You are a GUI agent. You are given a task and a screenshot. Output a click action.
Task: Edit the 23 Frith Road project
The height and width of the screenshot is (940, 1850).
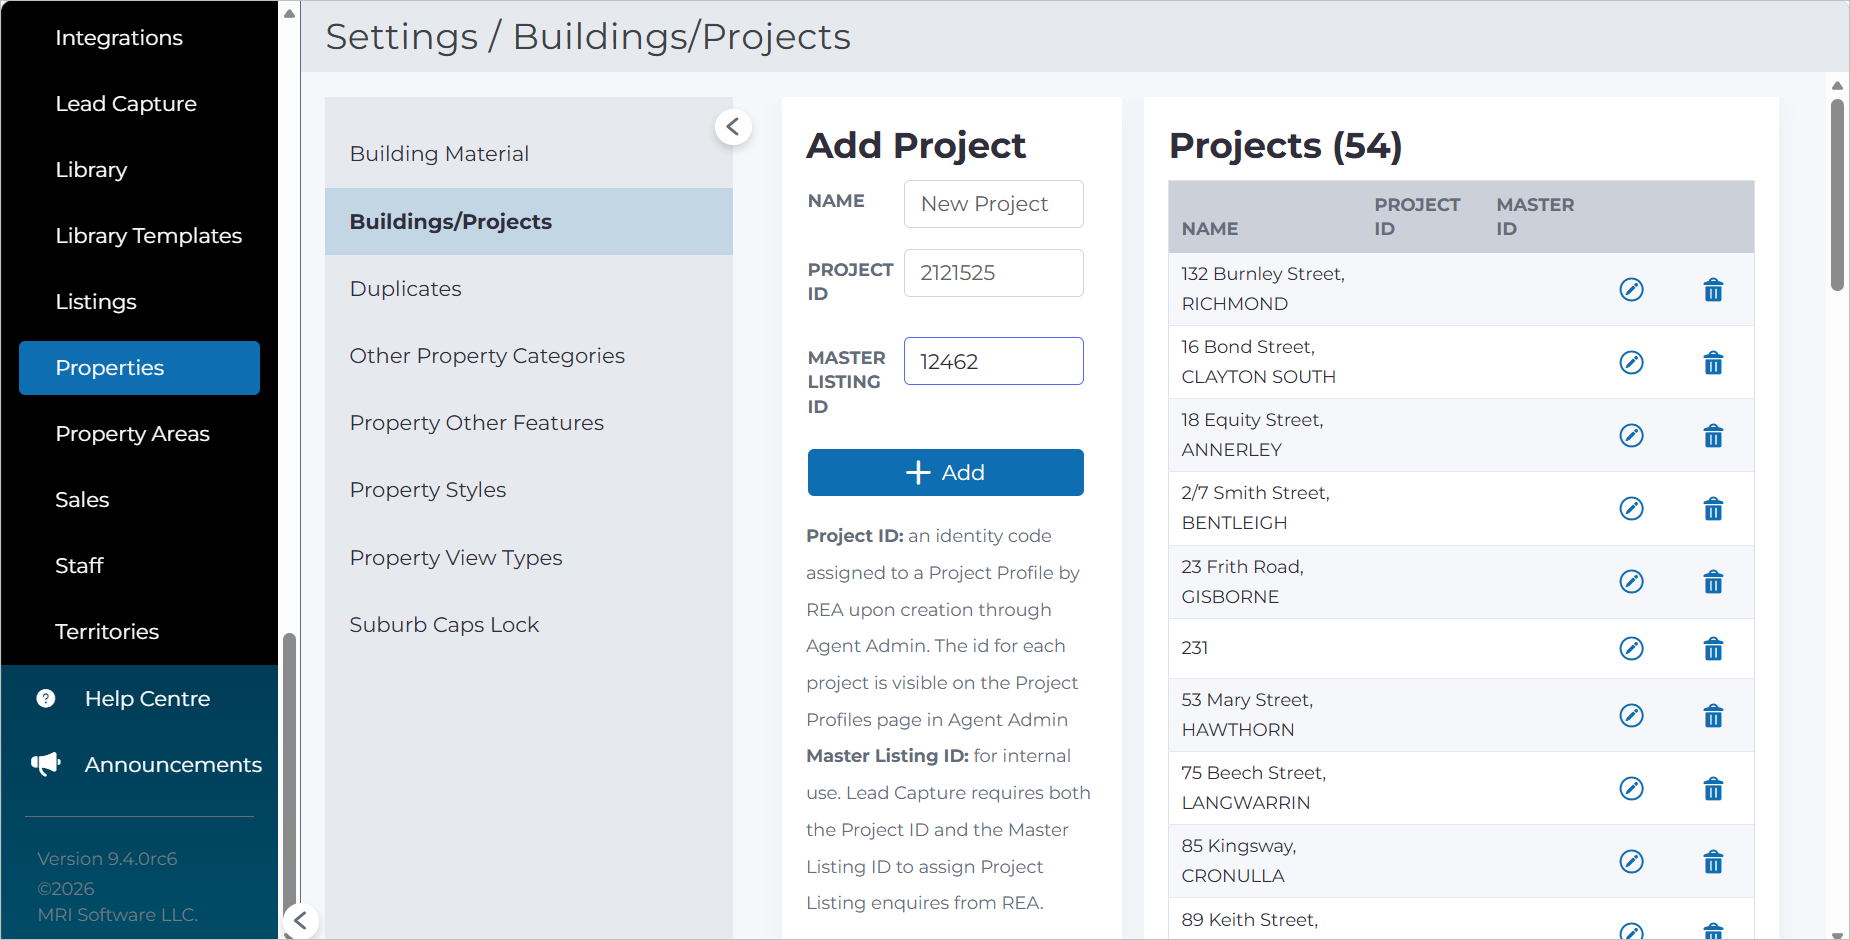pos(1631,581)
